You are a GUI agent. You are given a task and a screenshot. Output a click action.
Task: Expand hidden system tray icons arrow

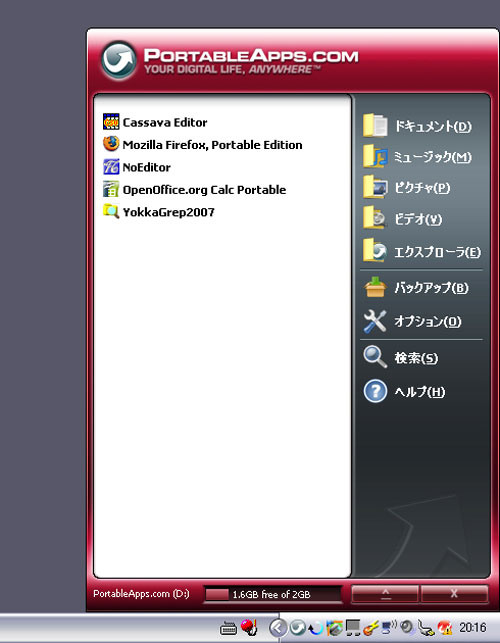tap(278, 627)
